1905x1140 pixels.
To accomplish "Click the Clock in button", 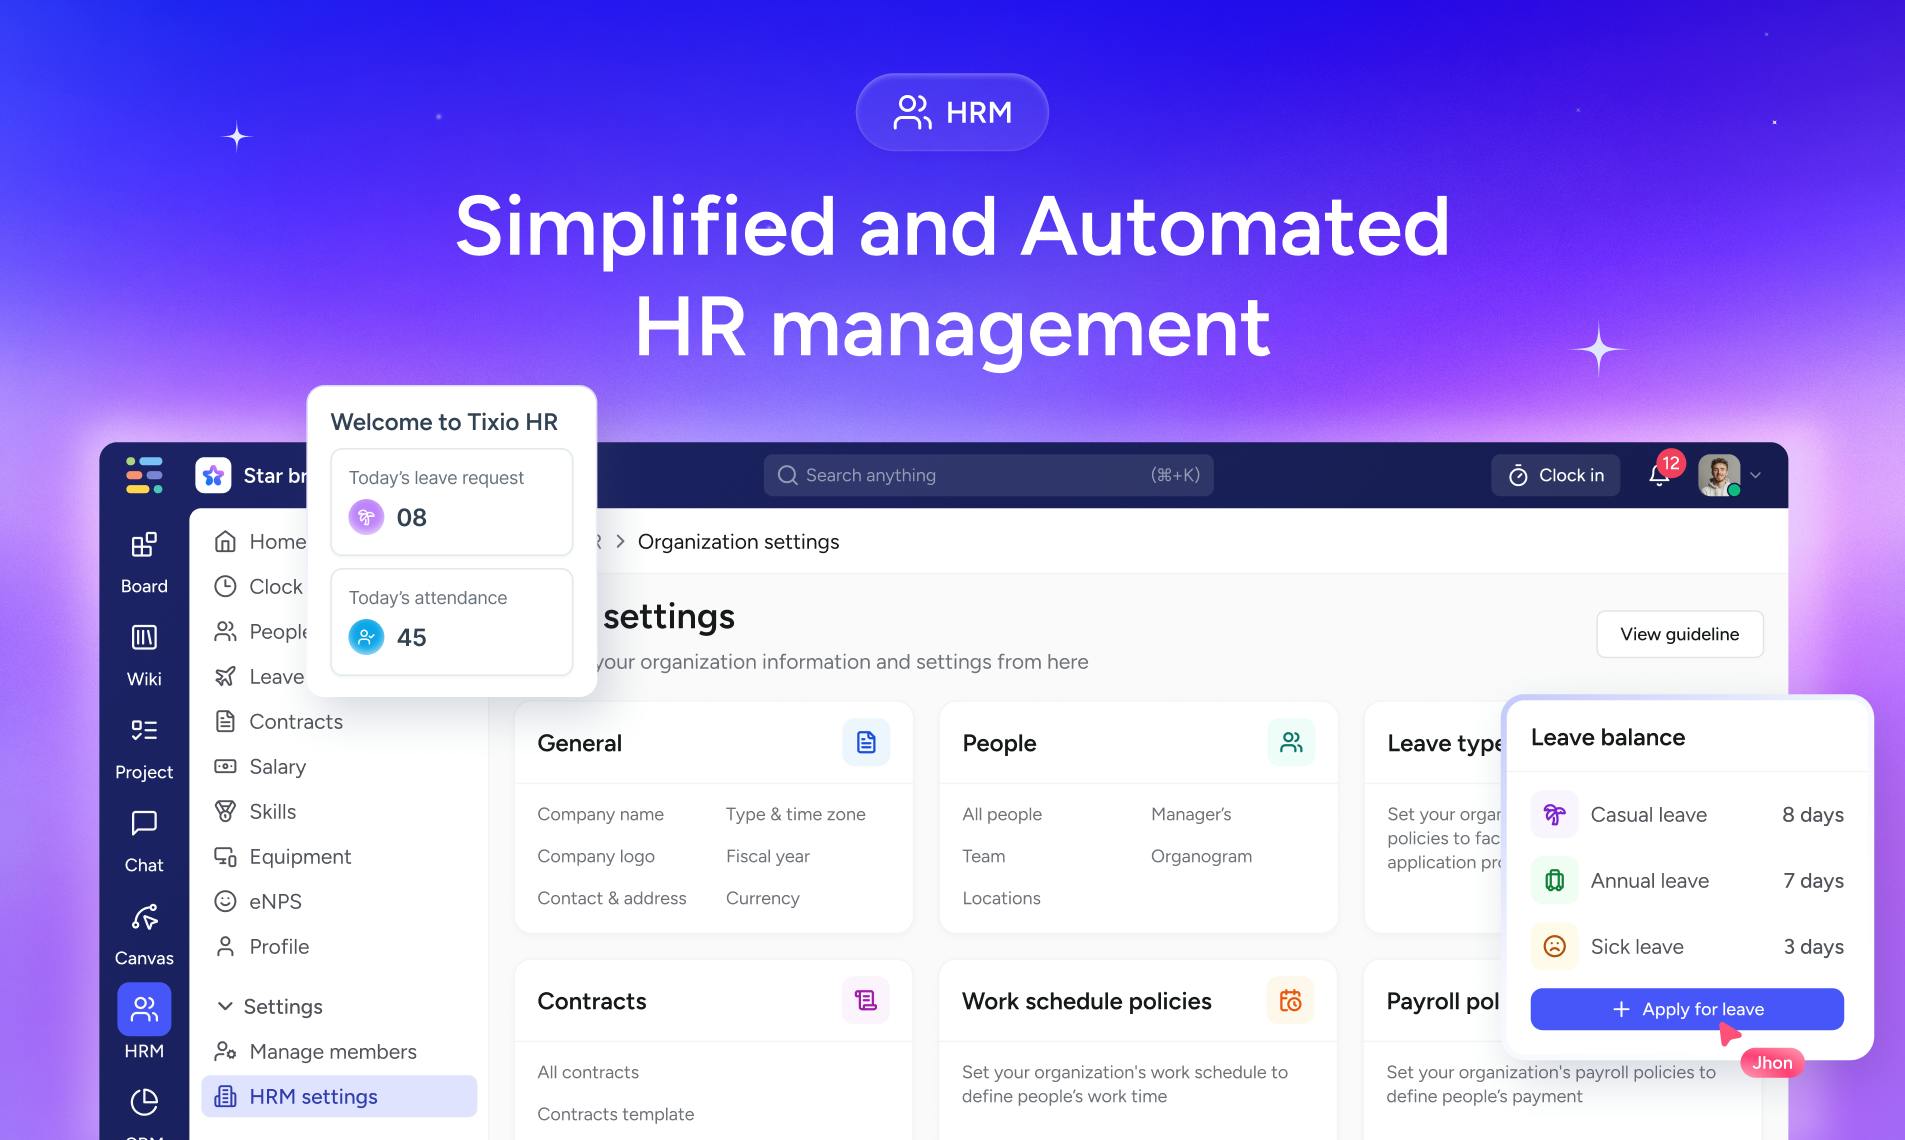I will 1556,476.
